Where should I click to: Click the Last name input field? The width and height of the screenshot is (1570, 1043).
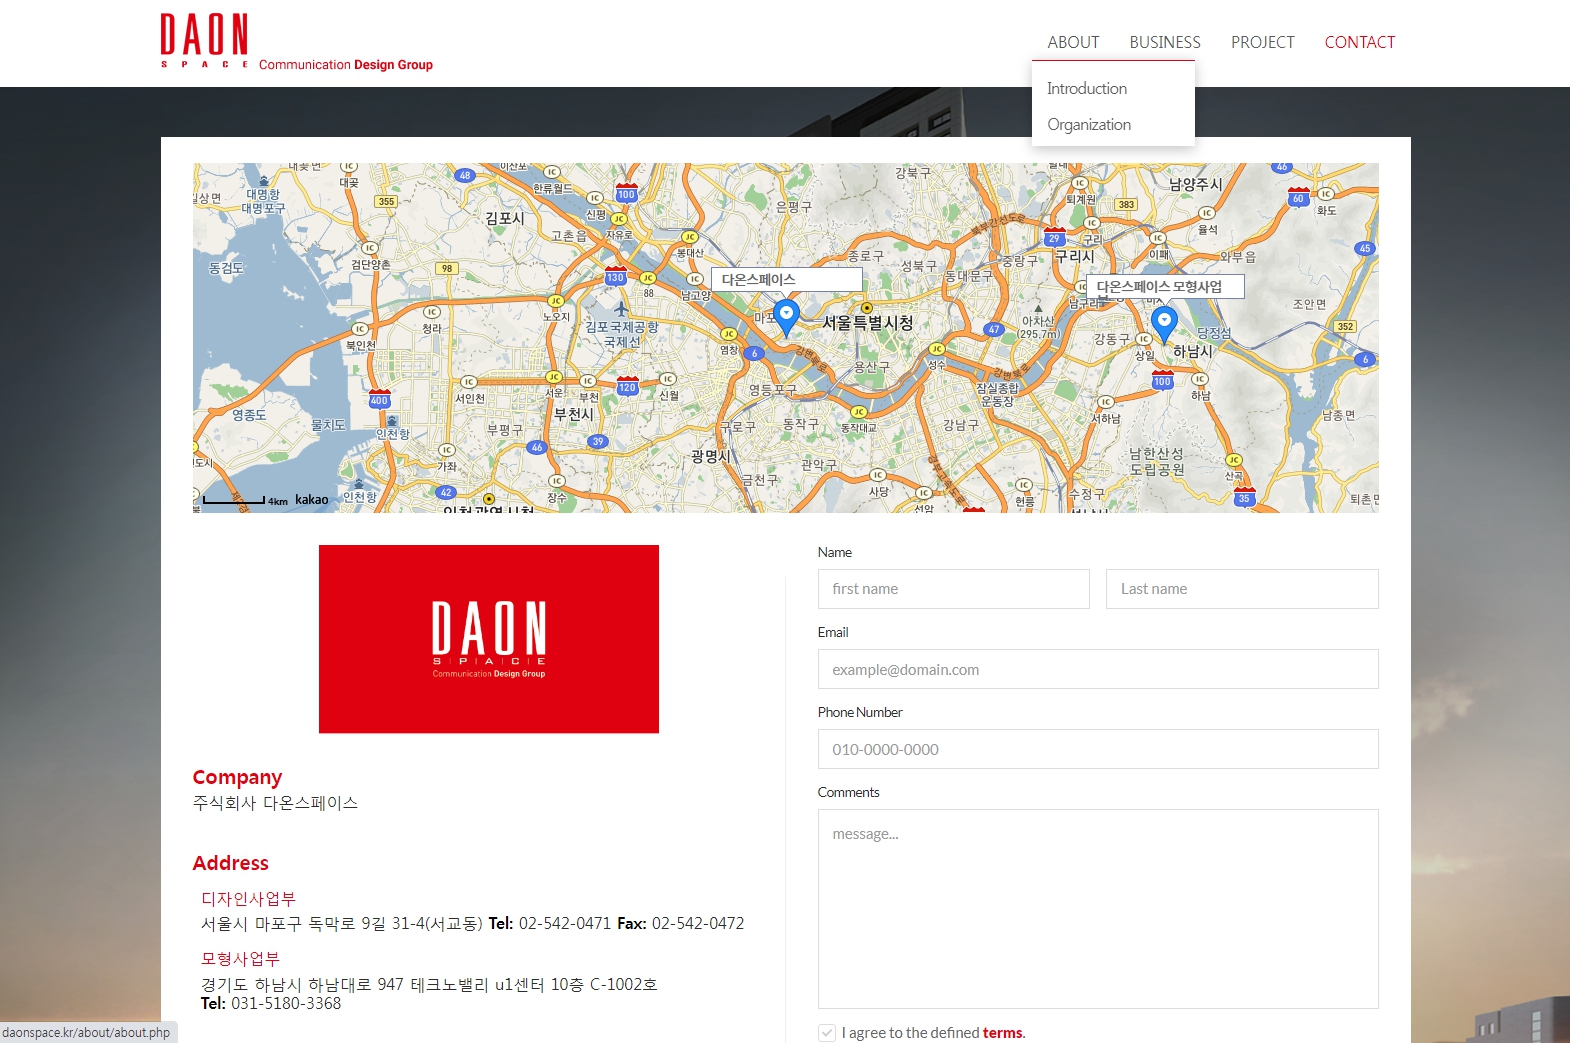[1241, 589]
